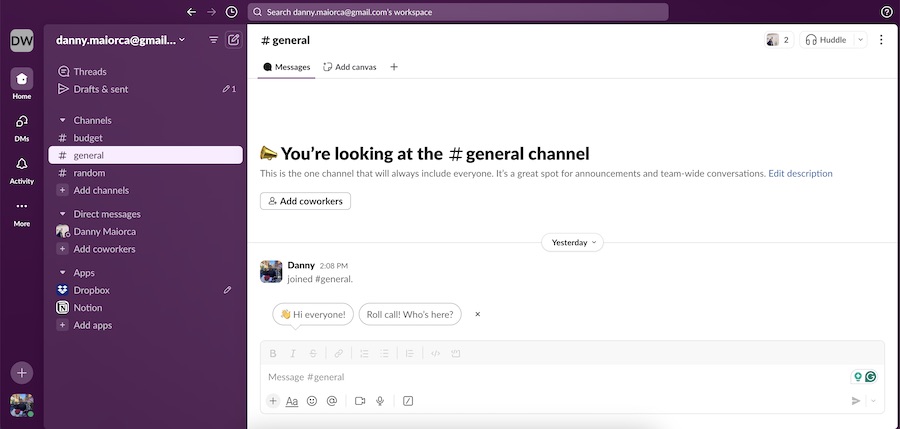Toggle italic formatting
The height and width of the screenshot is (429, 900).
coord(293,354)
